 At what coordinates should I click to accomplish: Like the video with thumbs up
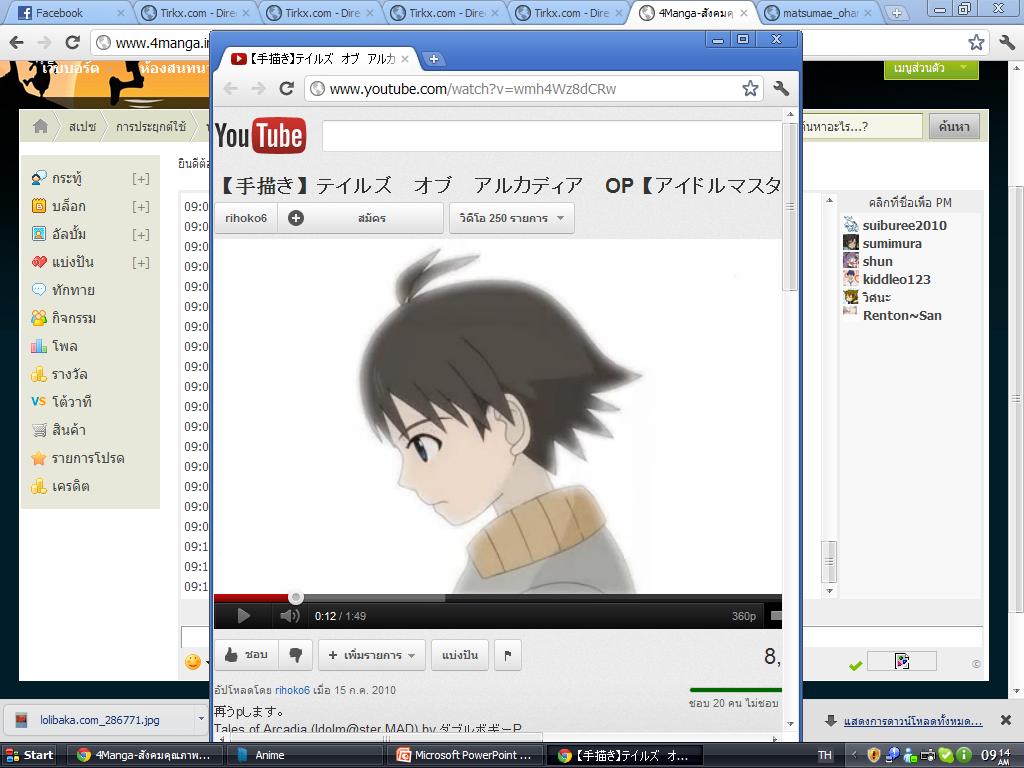pos(246,654)
